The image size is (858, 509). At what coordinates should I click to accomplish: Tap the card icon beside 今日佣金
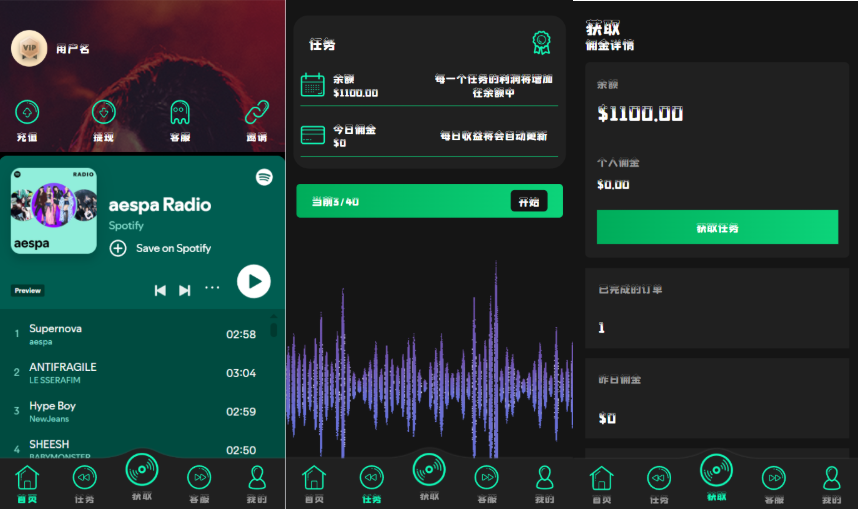point(312,135)
